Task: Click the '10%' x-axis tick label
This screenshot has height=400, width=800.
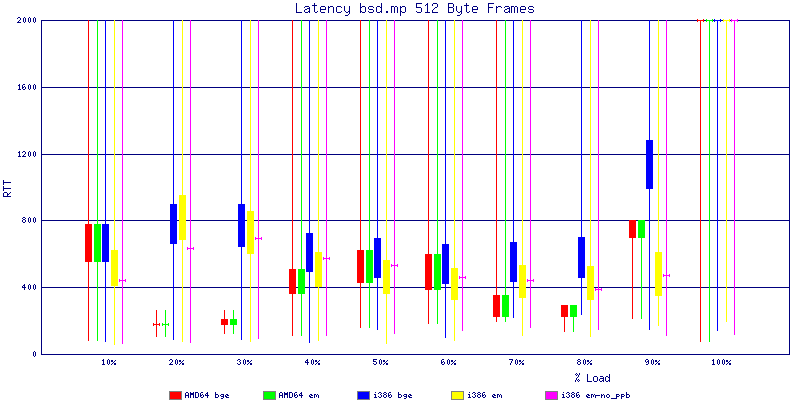Action: click(x=109, y=362)
